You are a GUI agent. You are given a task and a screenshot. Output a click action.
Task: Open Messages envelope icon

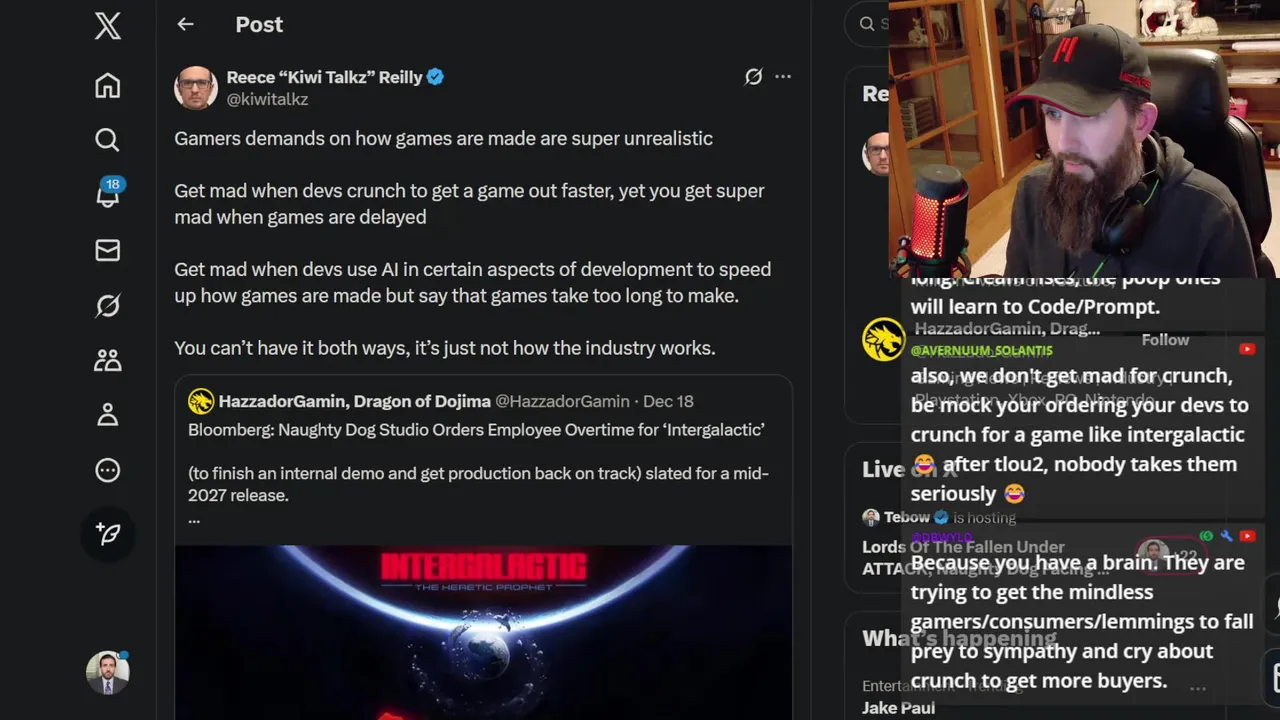pyautogui.click(x=107, y=250)
